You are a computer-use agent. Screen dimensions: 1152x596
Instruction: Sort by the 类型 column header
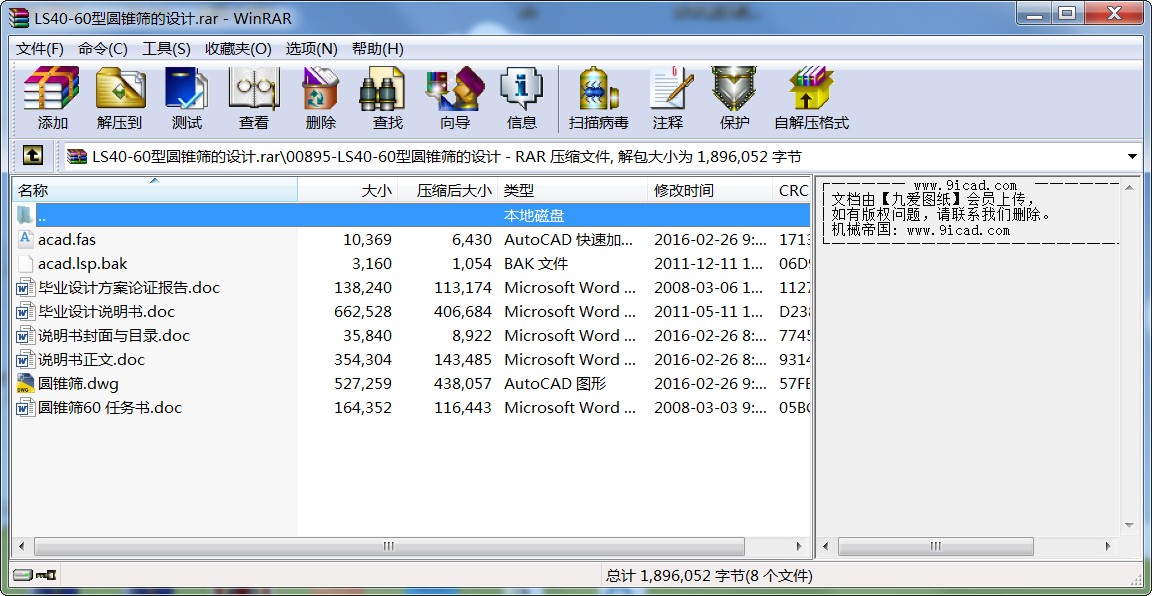[x=572, y=190]
